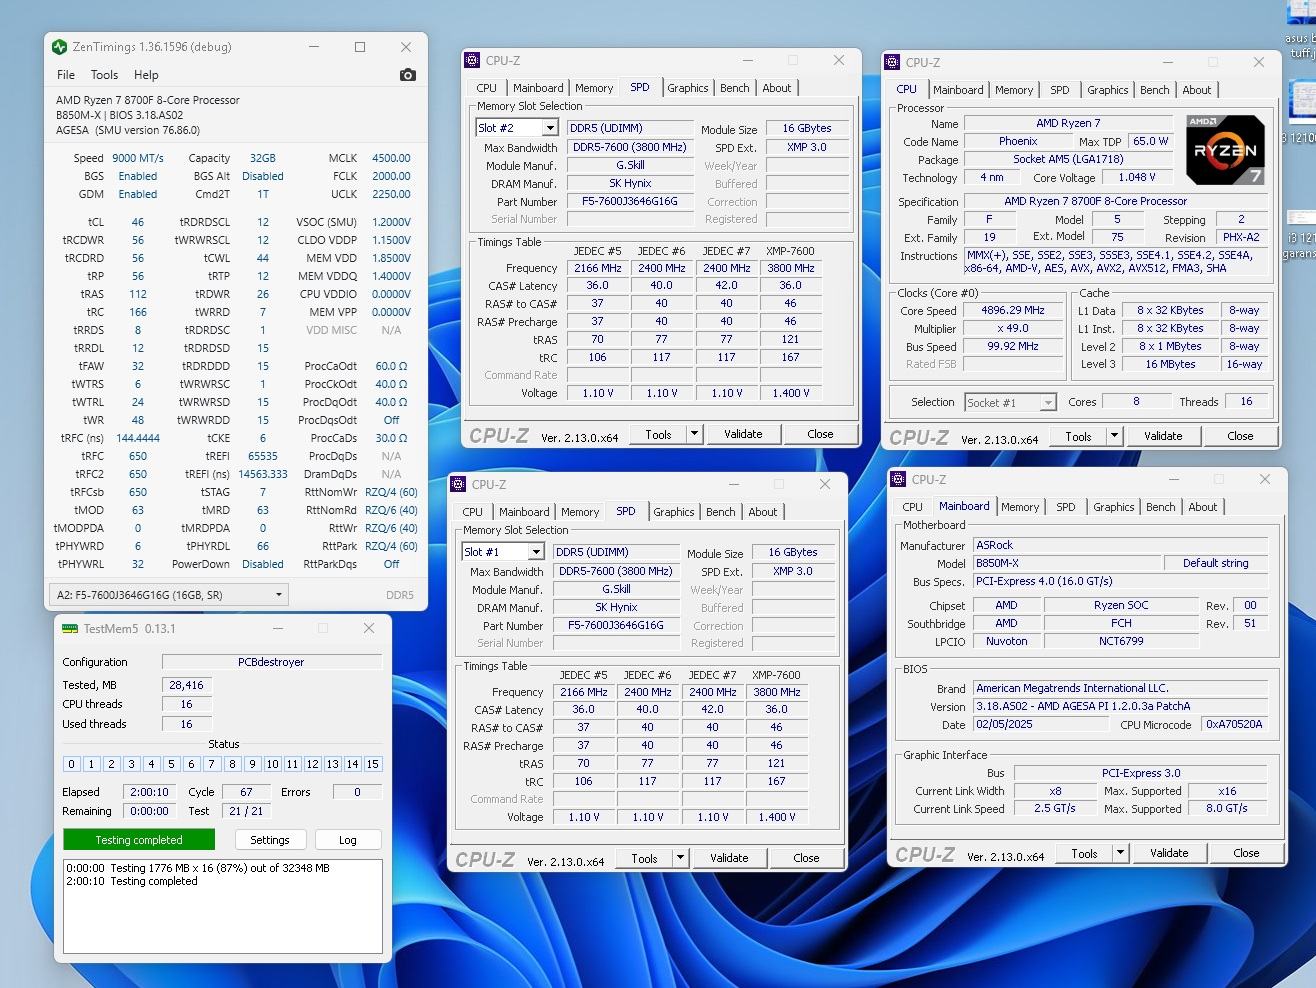
Task: Click the VSOC (SMU) 1.2000V value
Action: [391, 222]
